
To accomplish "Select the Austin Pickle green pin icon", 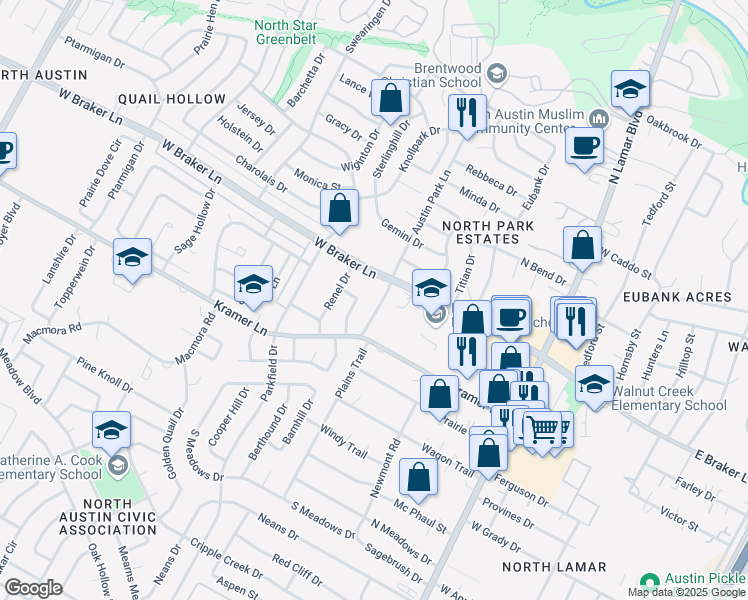I will tap(649, 582).
